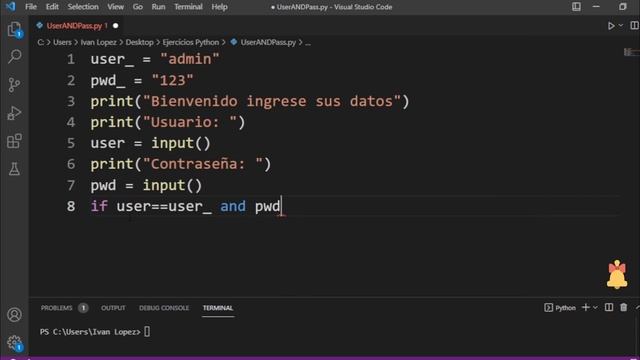This screenshot has width=640, height=360.
Task: Switch to the Debug Console tab
Action: (164, 308)
